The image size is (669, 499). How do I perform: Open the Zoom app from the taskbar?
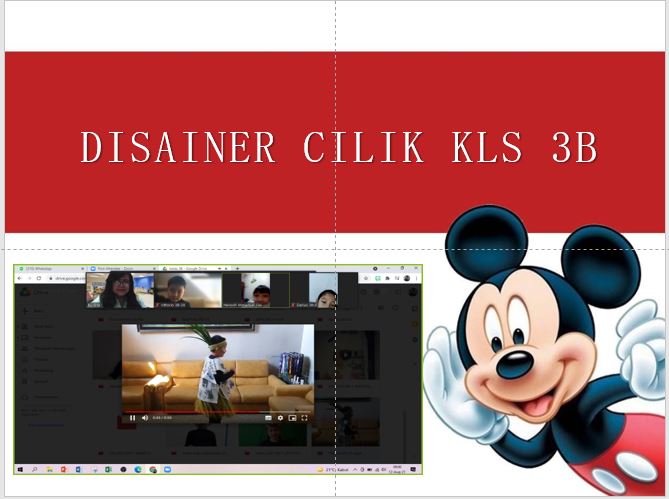tap(168, 470)
